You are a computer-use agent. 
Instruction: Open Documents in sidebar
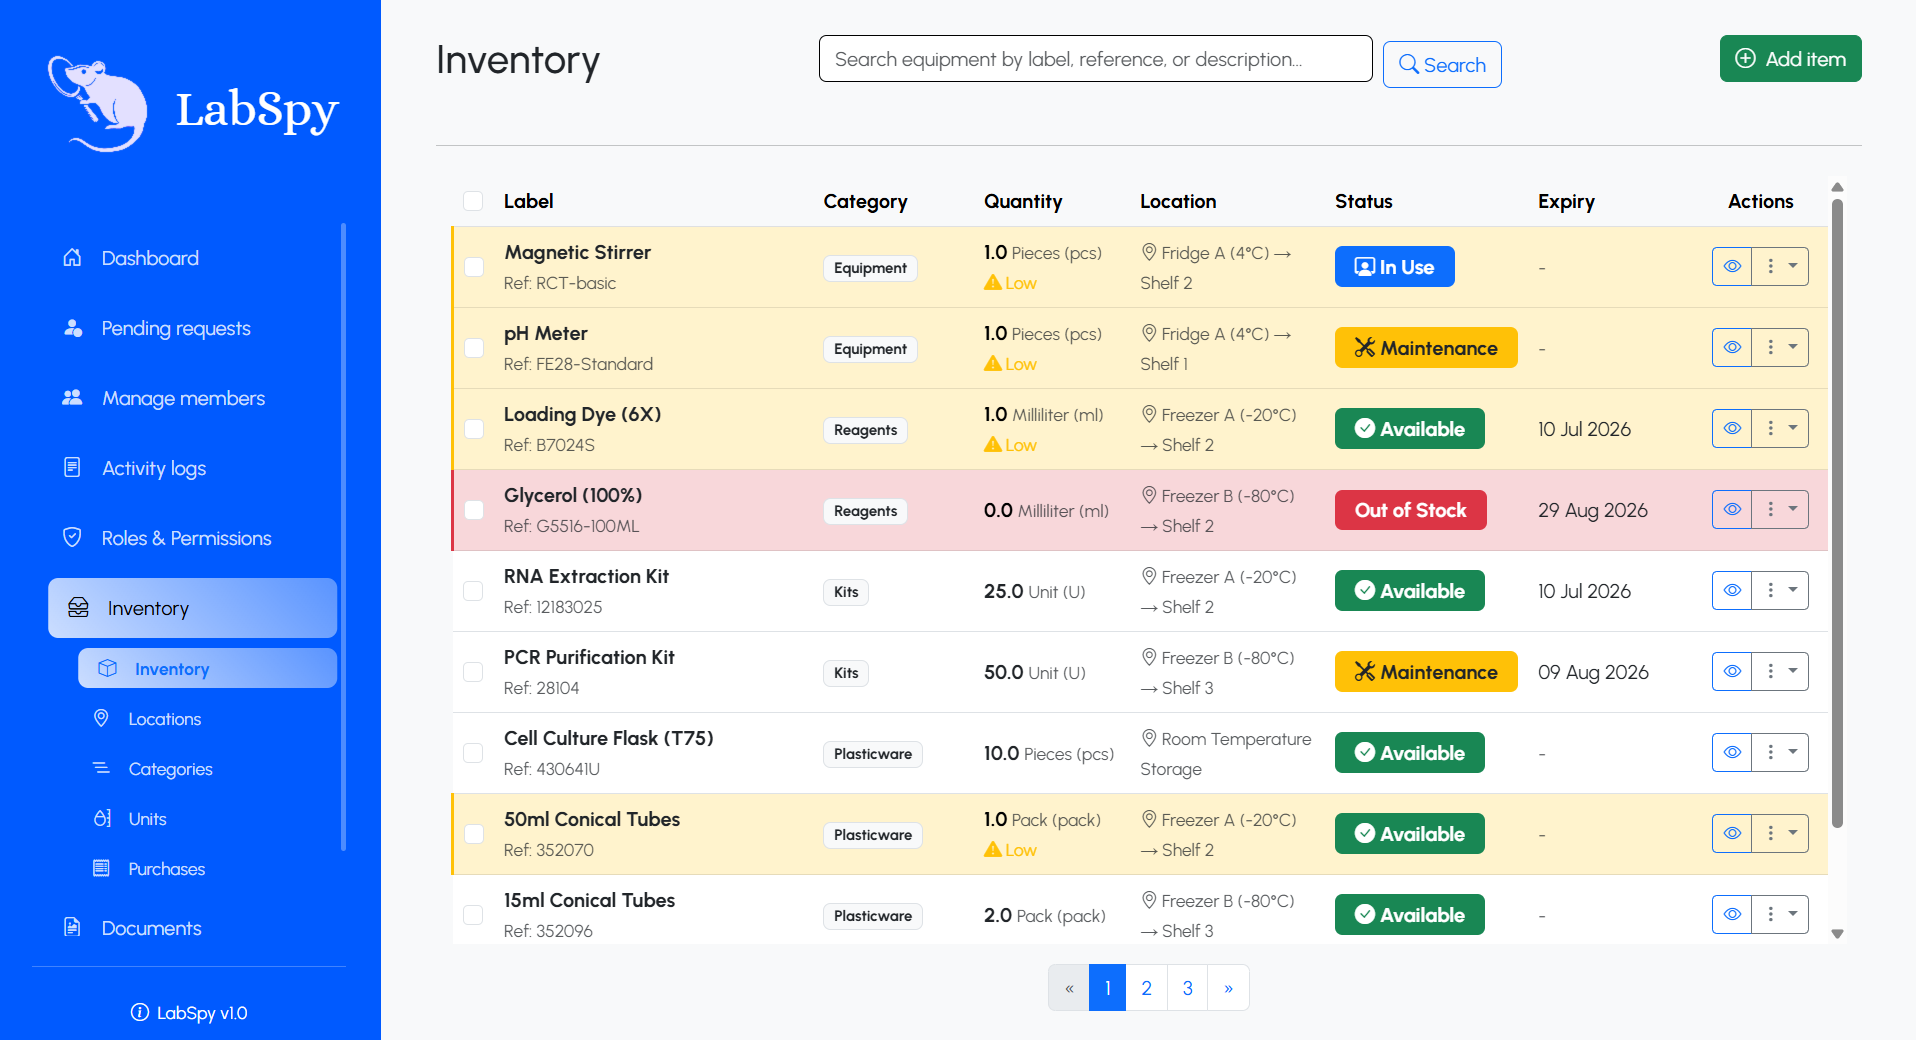pos(151,928)
